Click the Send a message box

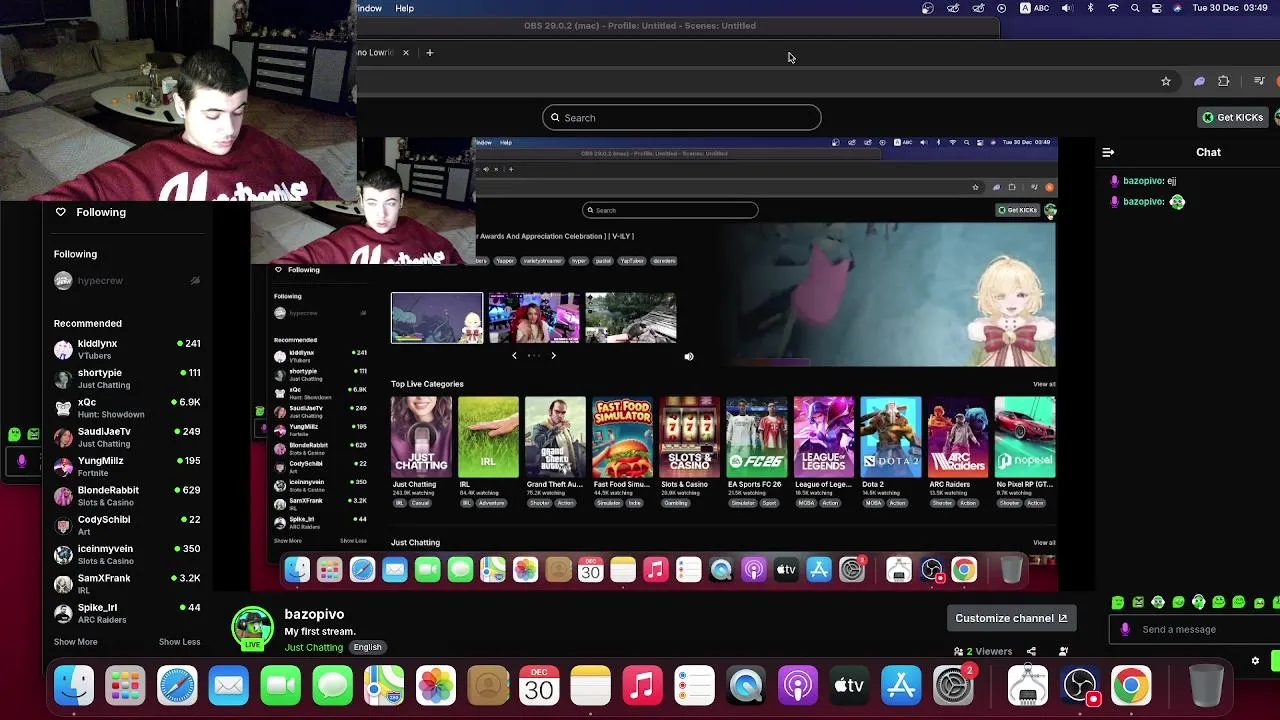click(1195, 629)
